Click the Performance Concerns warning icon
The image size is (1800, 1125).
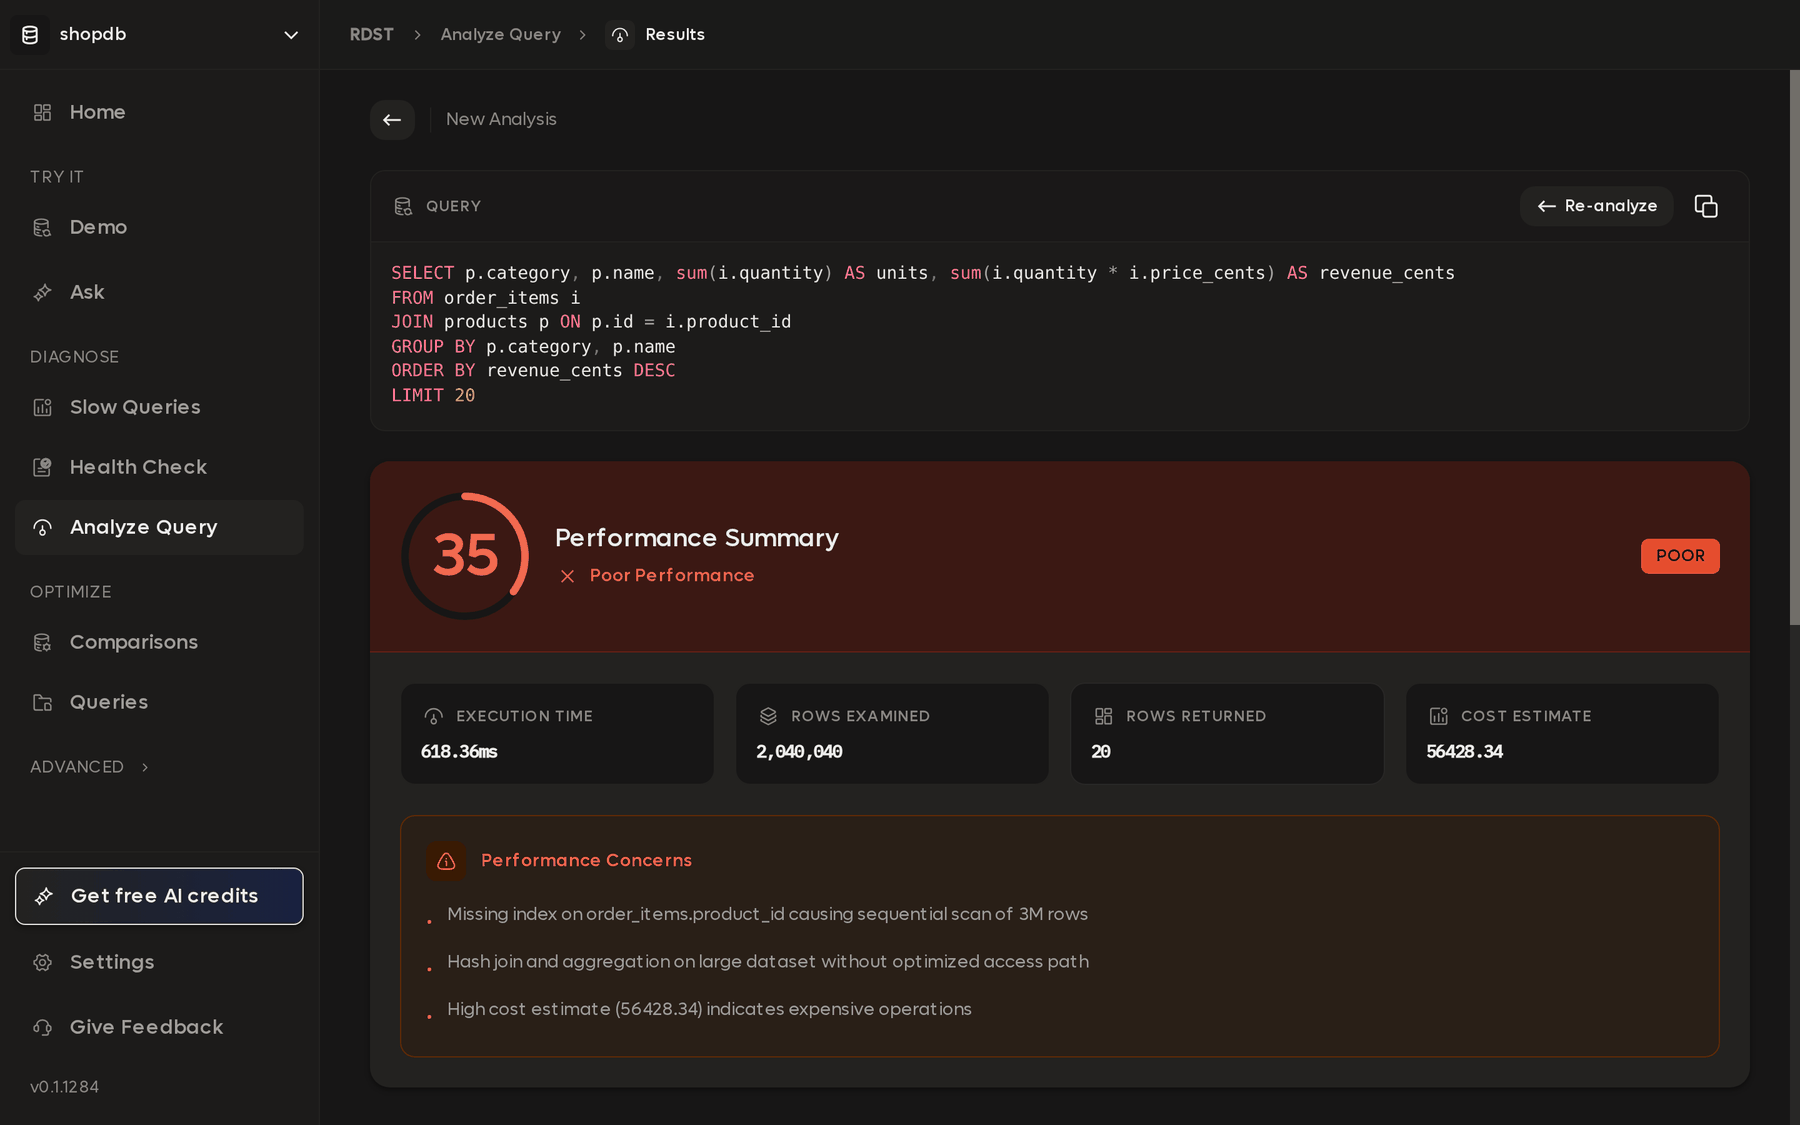point(446,861)
